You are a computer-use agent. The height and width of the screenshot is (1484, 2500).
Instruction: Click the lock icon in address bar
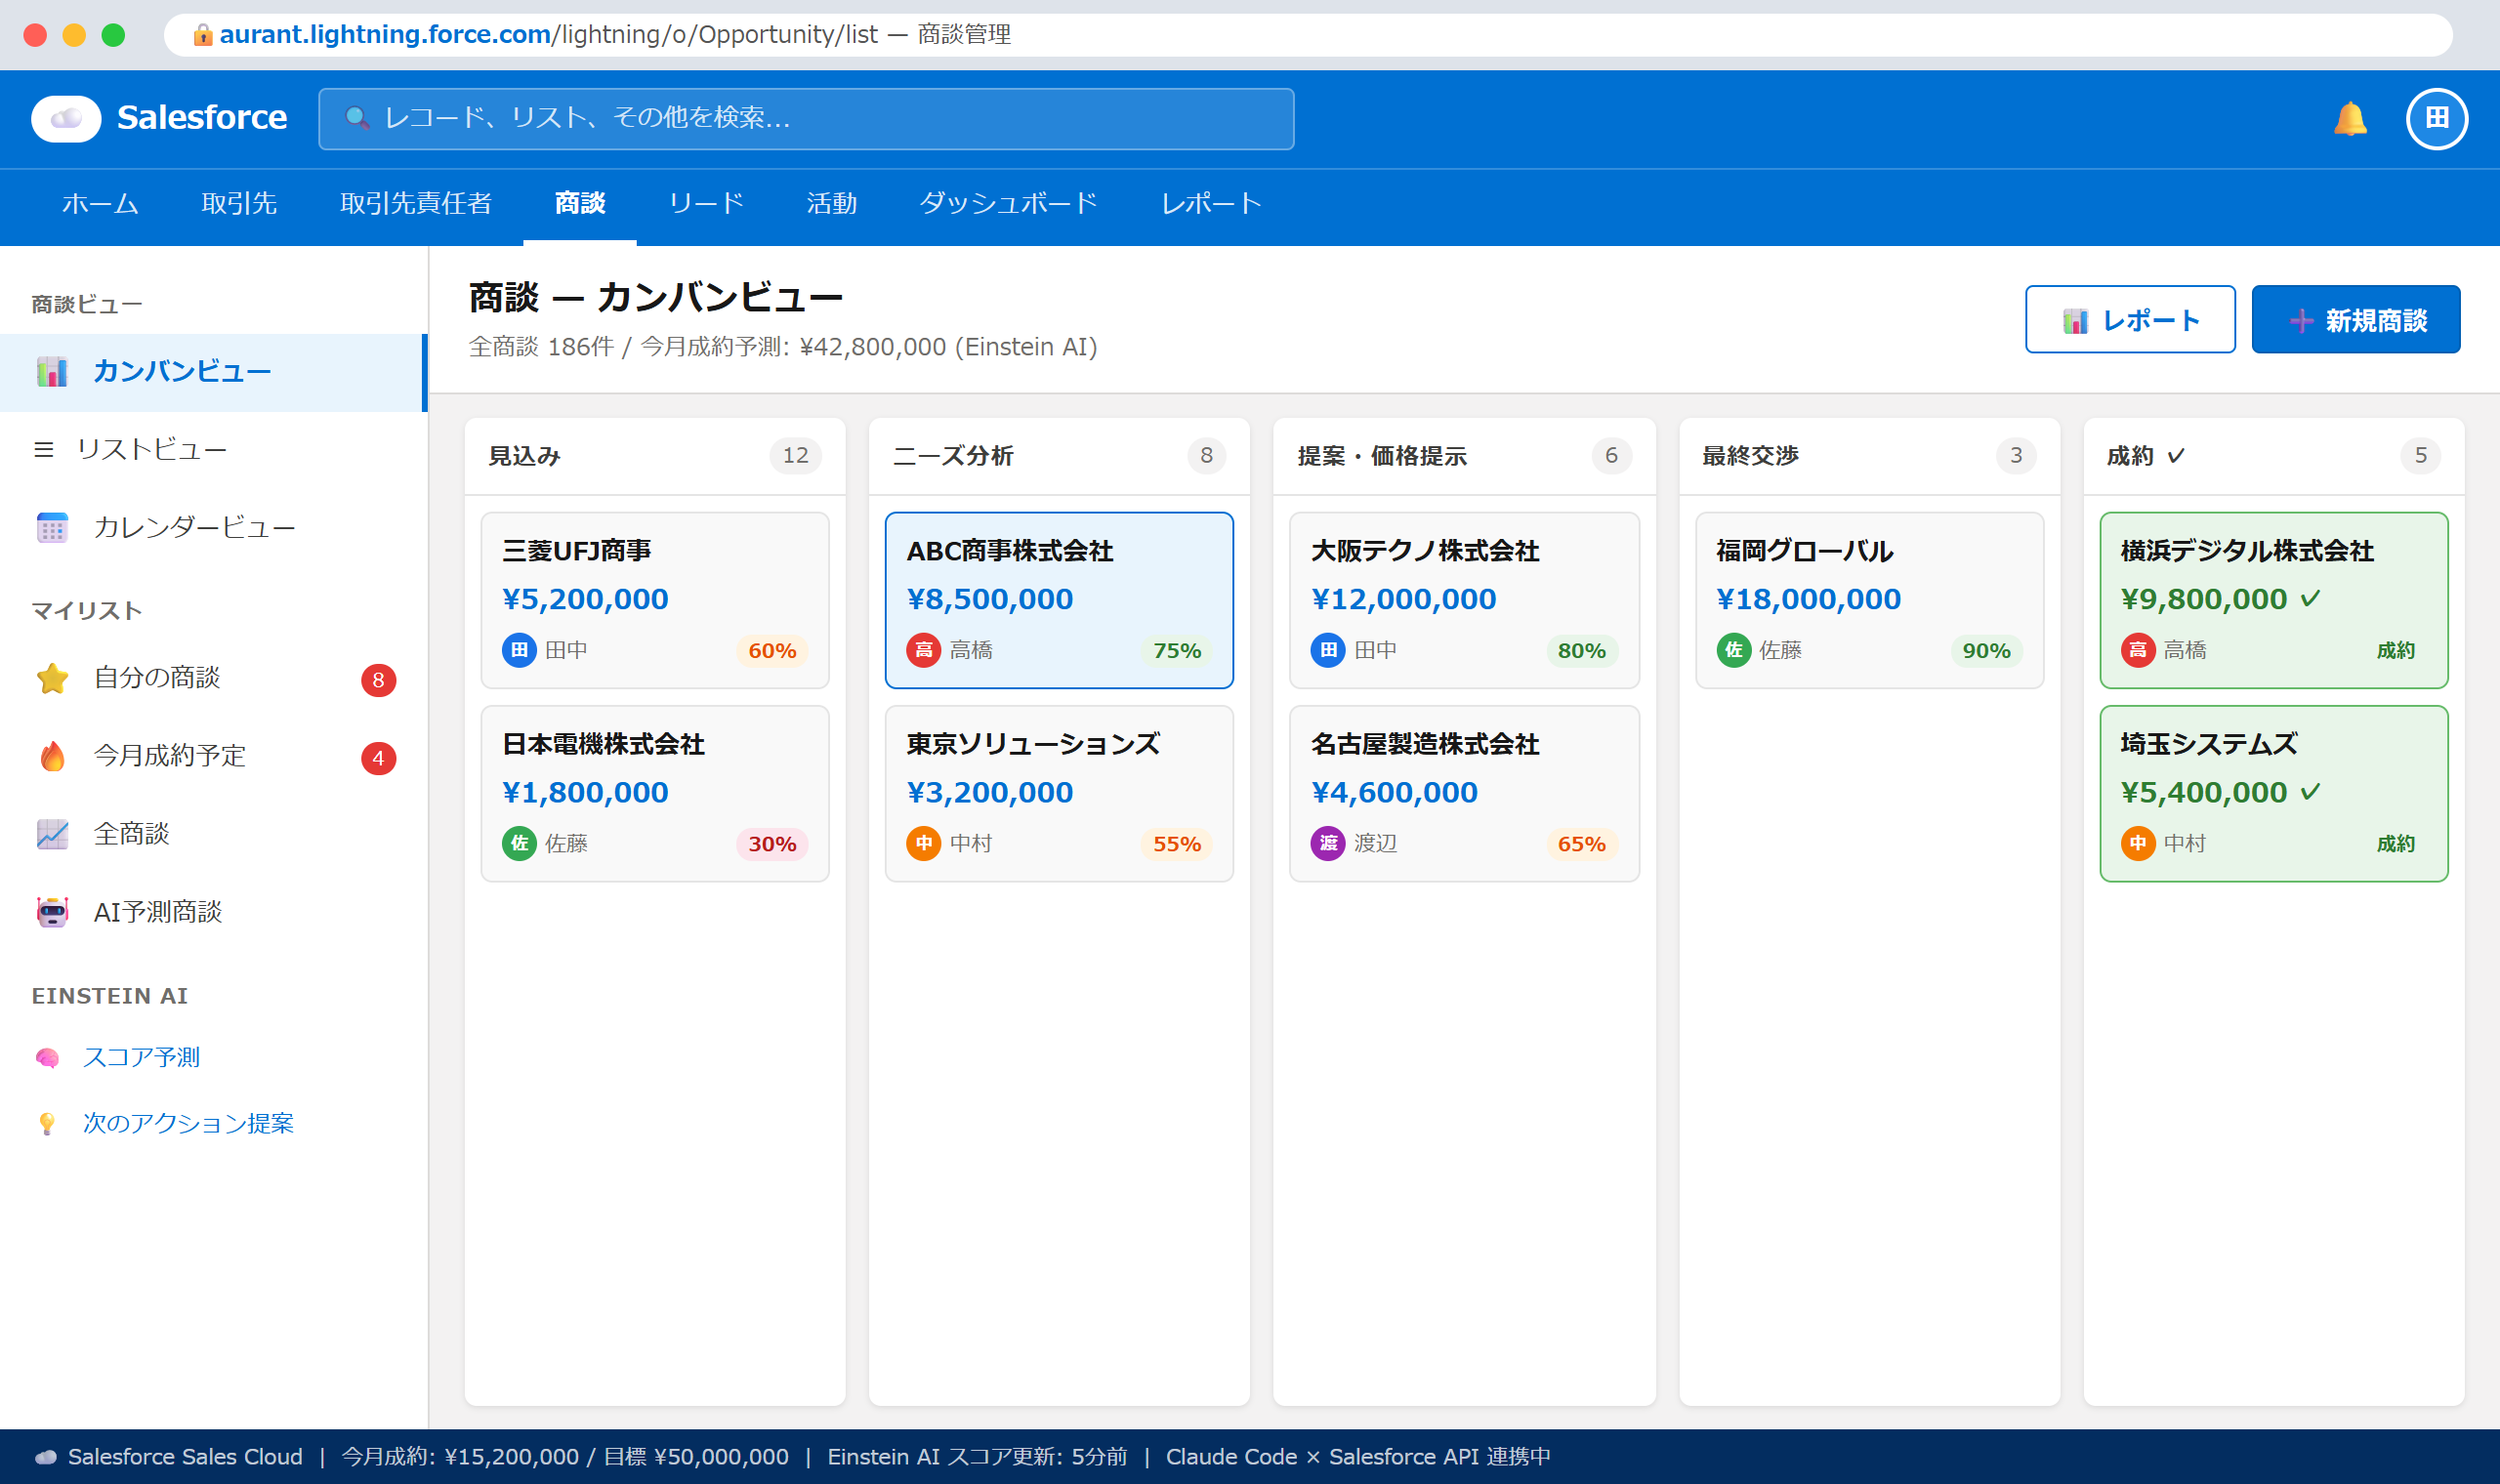tap(203, 35)
